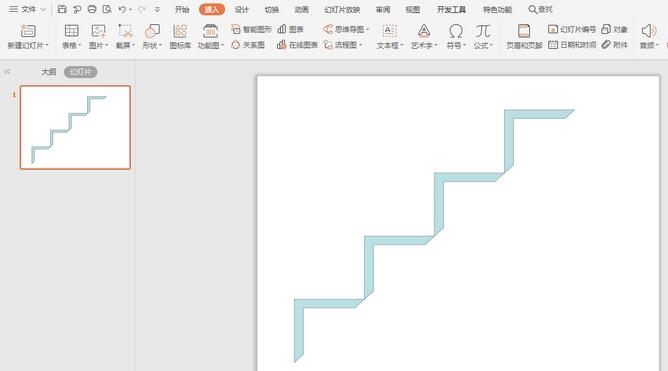
Task: Insert Date and Time (日期和时间)
Action: [x=572, y=45]
